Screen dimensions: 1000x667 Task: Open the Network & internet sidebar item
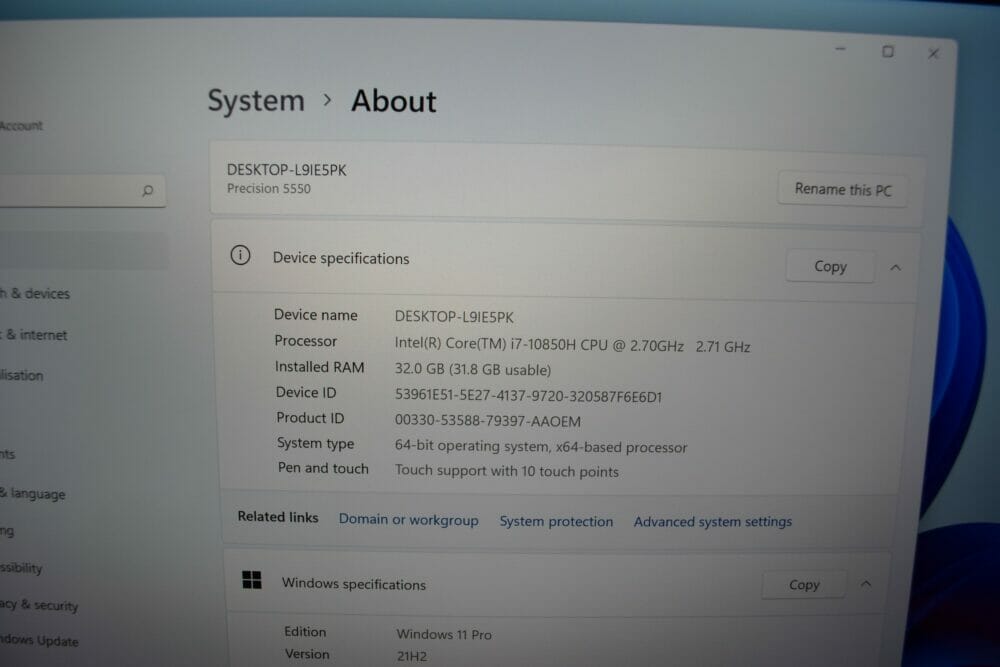pos(34,335)
